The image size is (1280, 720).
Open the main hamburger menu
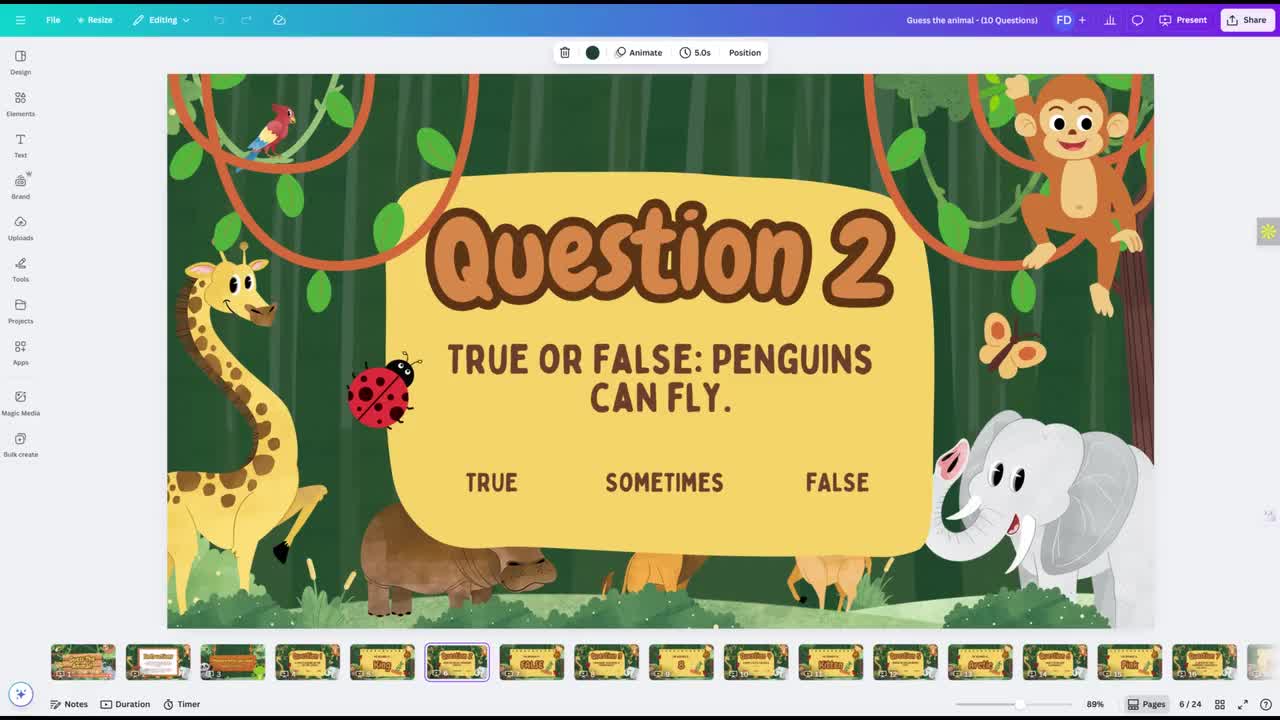(x=20, y=20)
